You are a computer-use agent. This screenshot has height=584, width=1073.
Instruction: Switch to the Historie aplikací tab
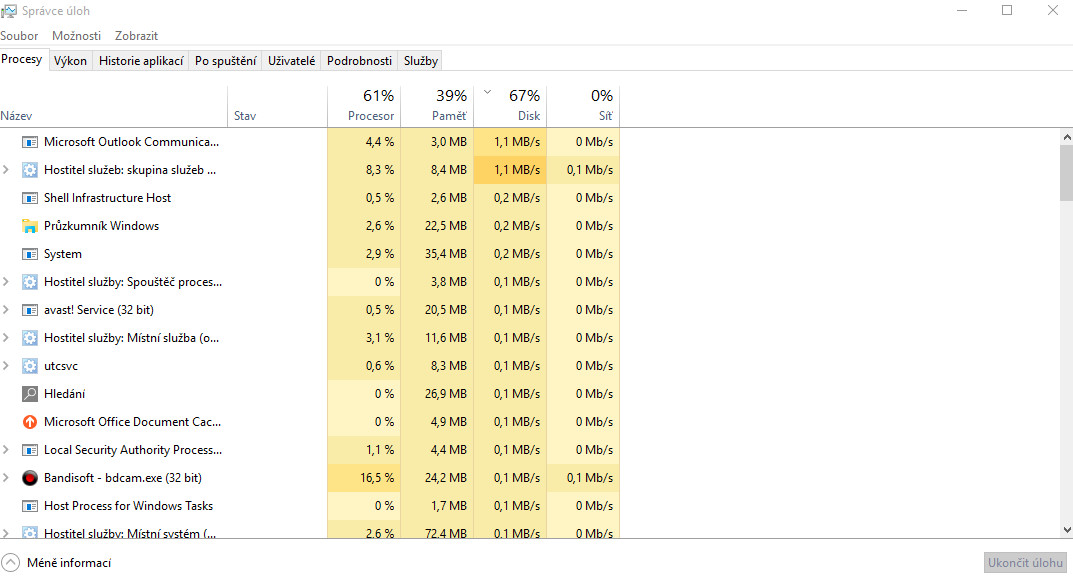(141, 61)
